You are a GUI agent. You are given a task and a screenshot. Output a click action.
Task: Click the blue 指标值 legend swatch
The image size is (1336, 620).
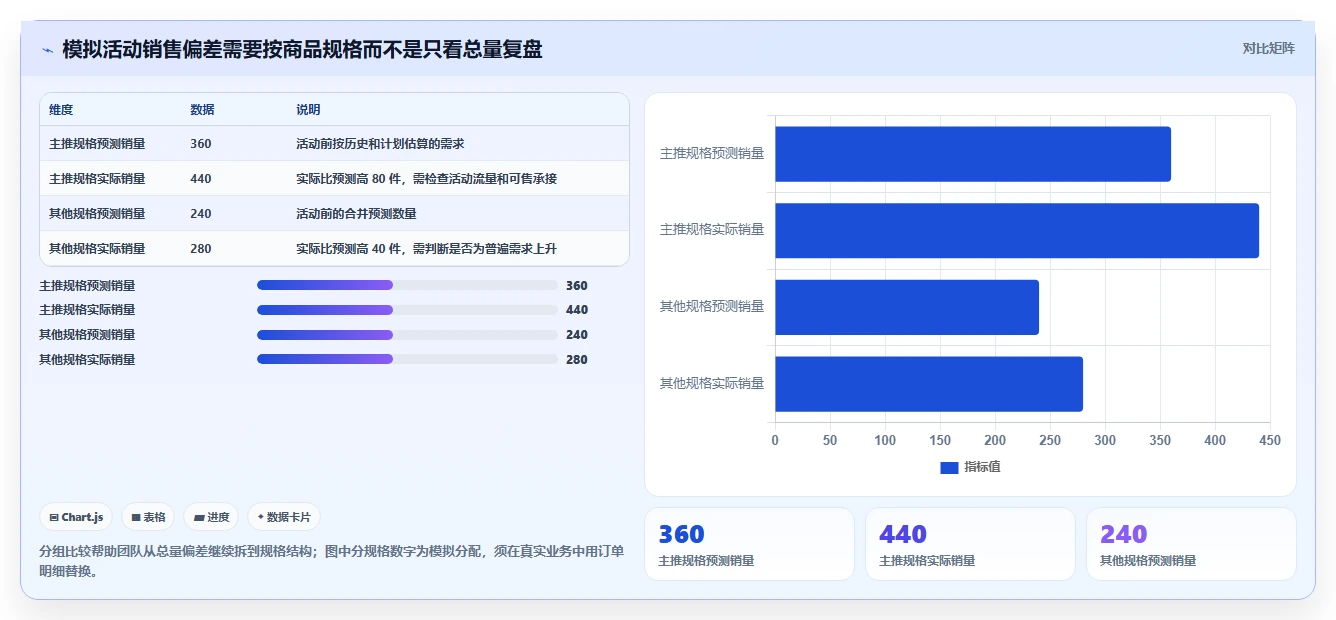click(x=949, y=468)
